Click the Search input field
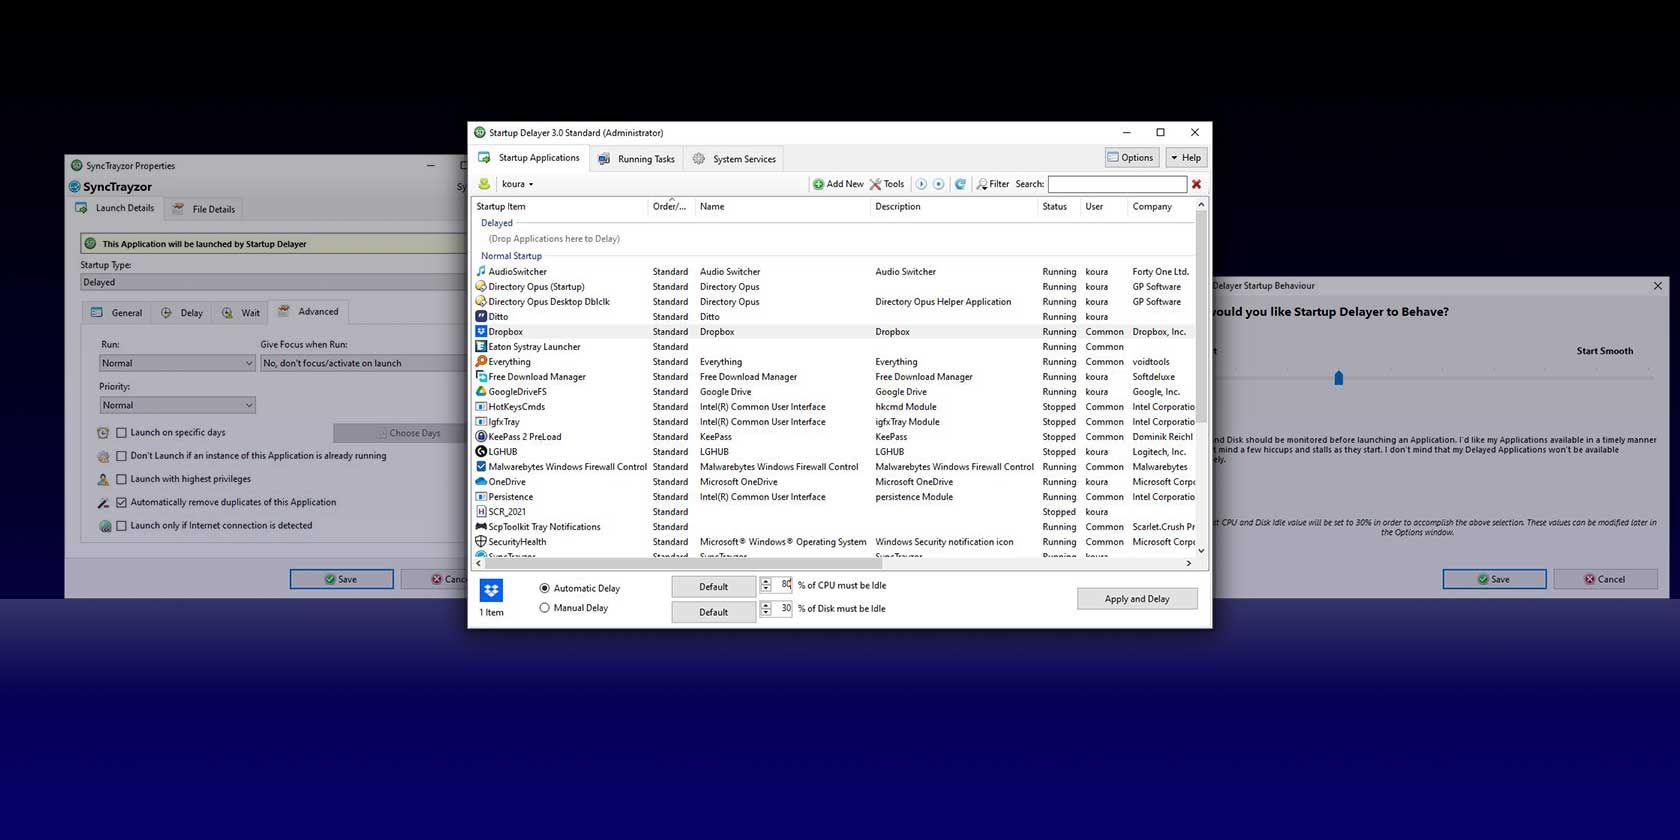This screenshot has width=1680, height=840. click(1117, 184)
